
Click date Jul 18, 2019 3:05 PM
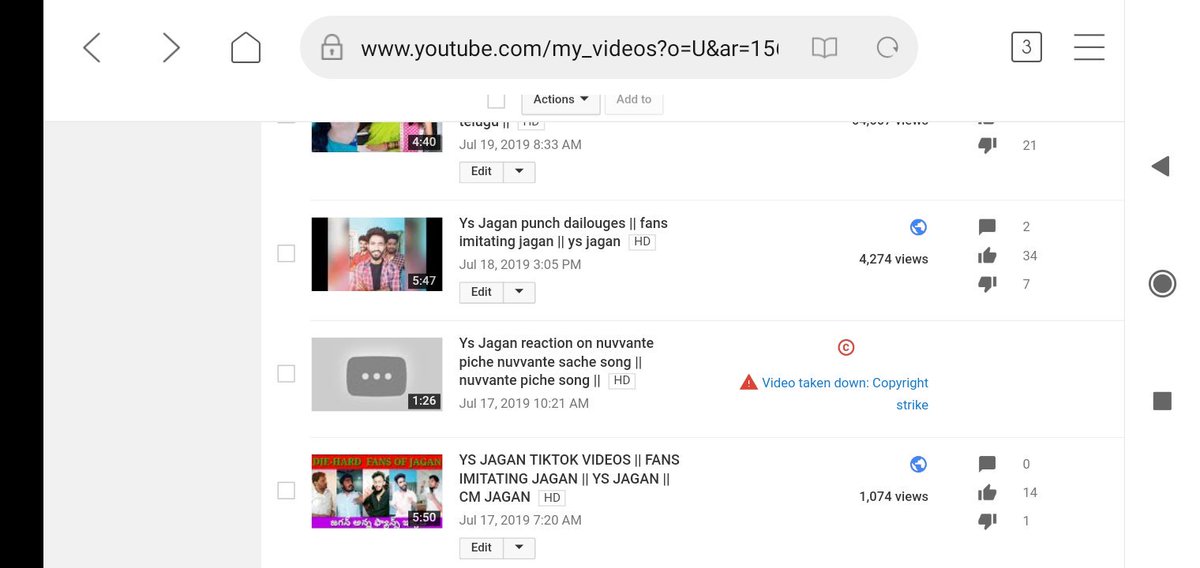point(520,265)
